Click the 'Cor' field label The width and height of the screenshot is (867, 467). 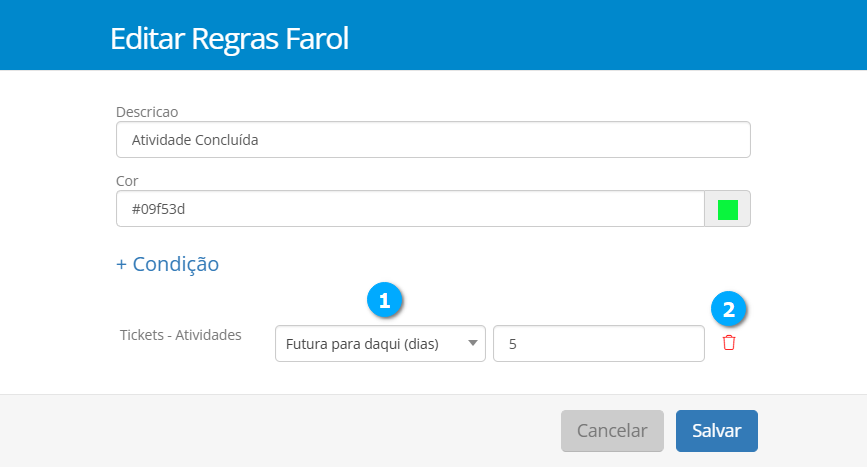pyautogui.click(x=127, y=181)
